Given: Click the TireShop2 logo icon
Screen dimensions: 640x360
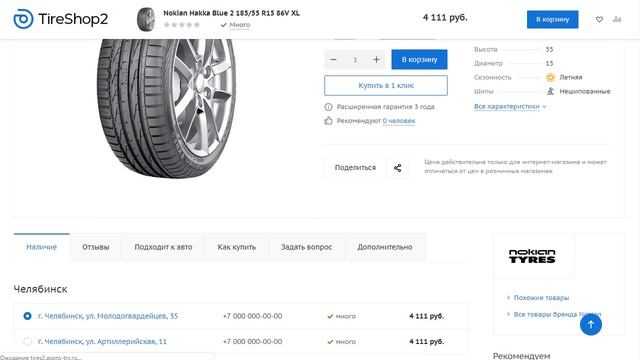Looking at the screenshot, I should point(23,19).
